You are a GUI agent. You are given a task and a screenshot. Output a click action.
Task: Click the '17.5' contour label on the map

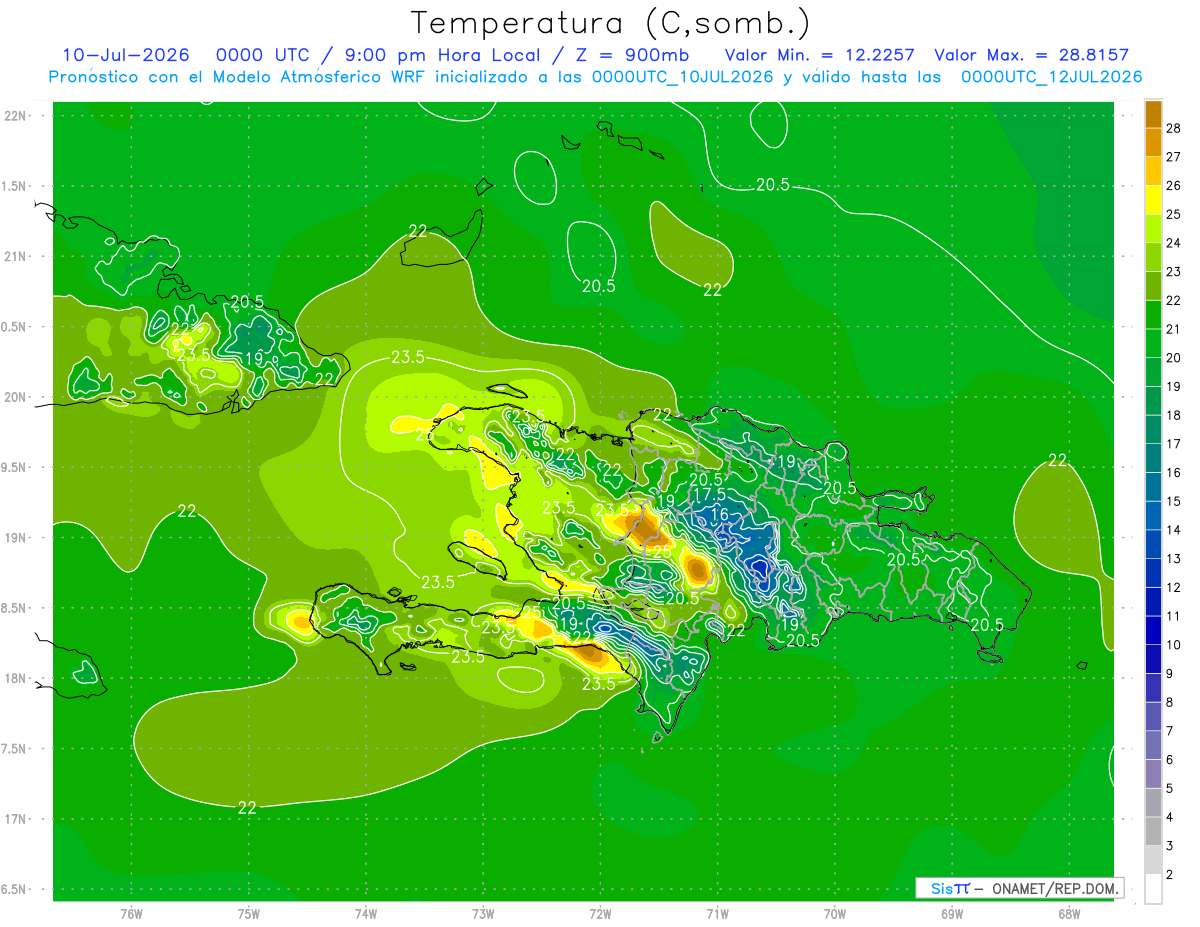(x=708, y=495)
